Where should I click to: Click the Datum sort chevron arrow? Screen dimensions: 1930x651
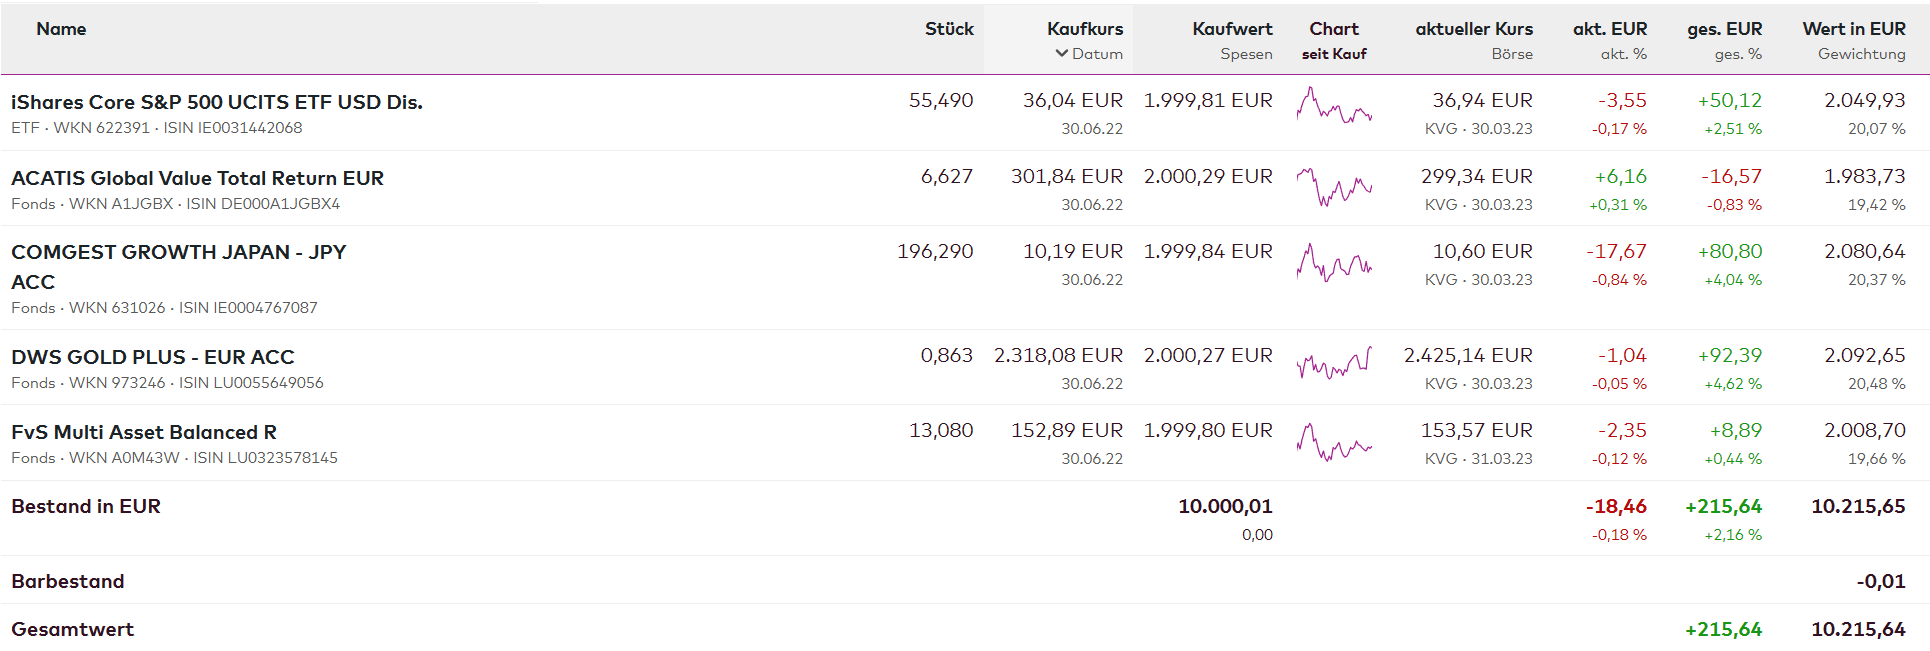point(1062,54)
